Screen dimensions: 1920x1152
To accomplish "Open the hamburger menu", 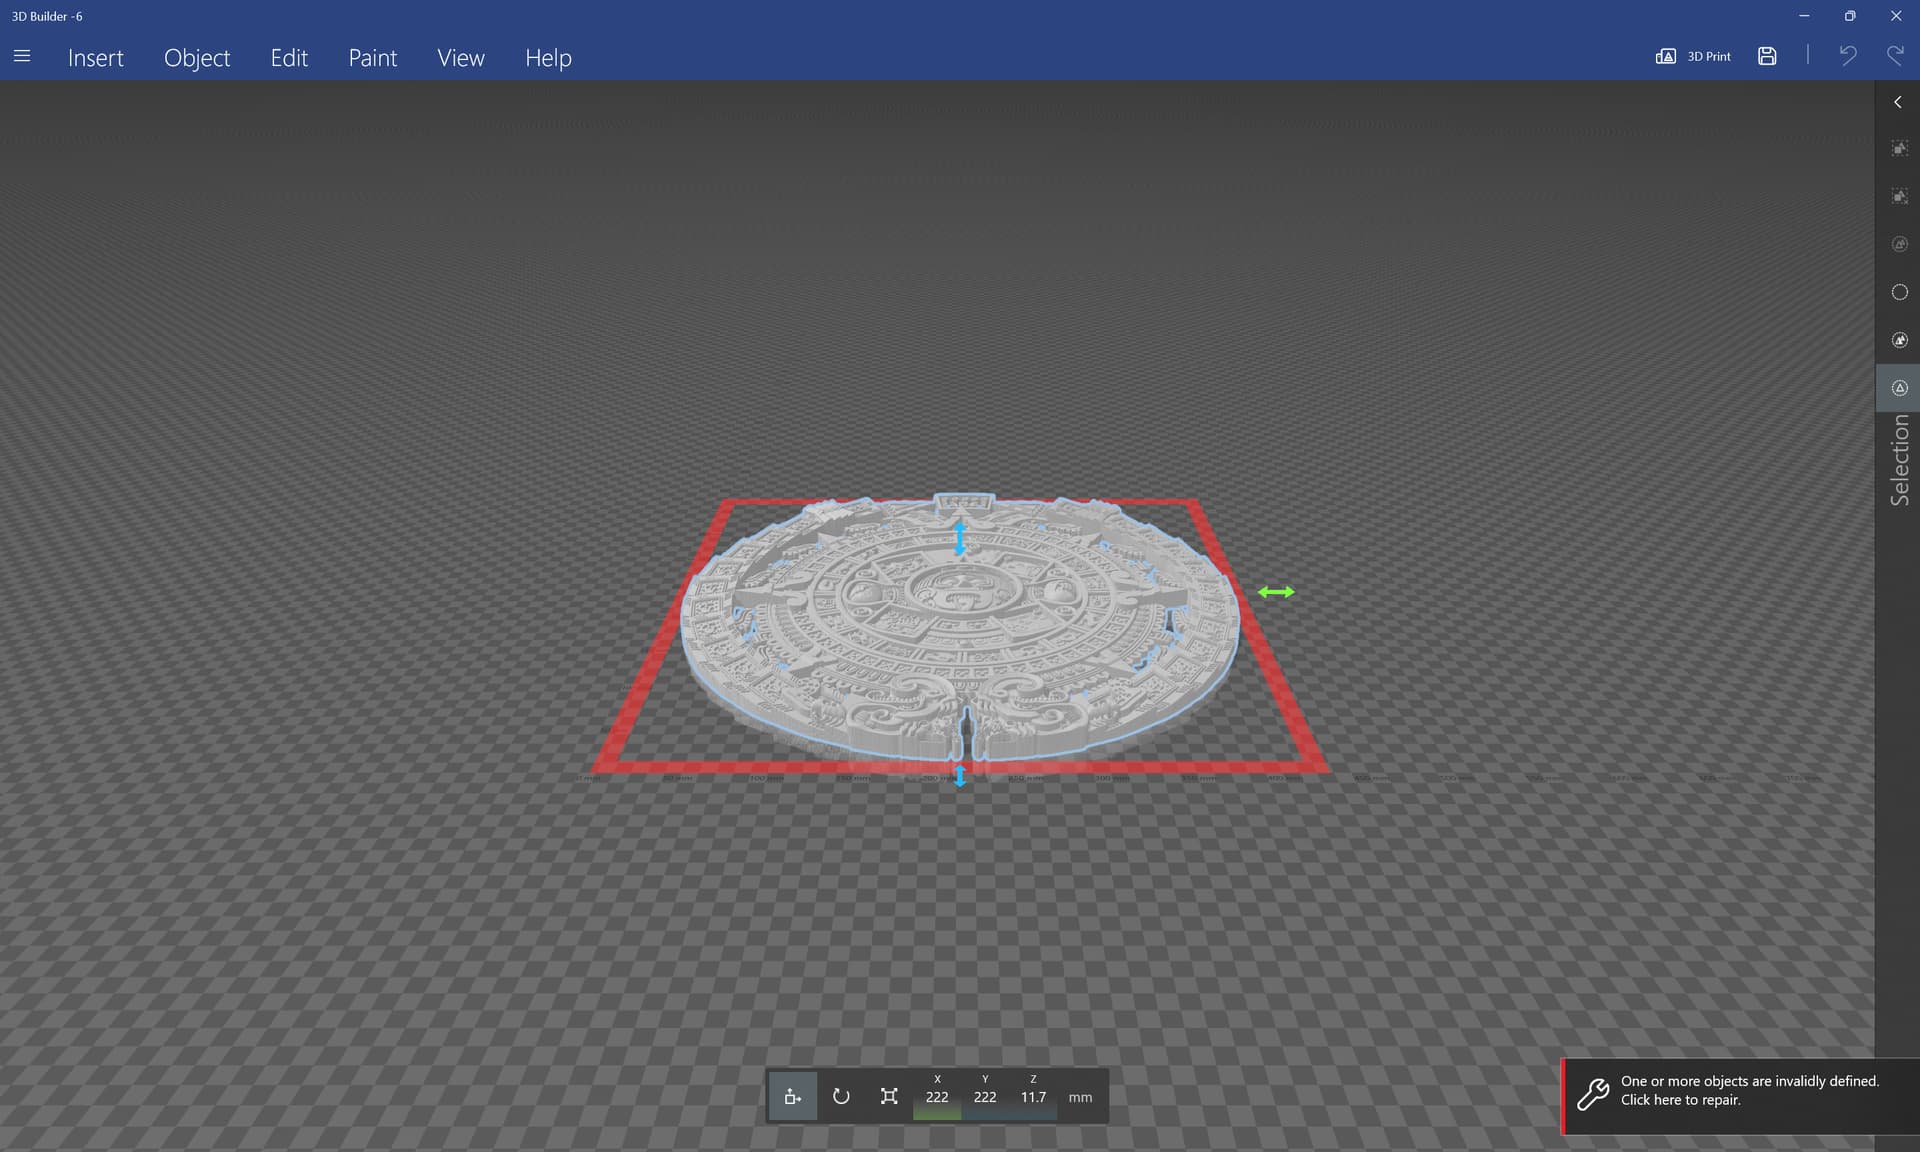I will coord(22,56).
